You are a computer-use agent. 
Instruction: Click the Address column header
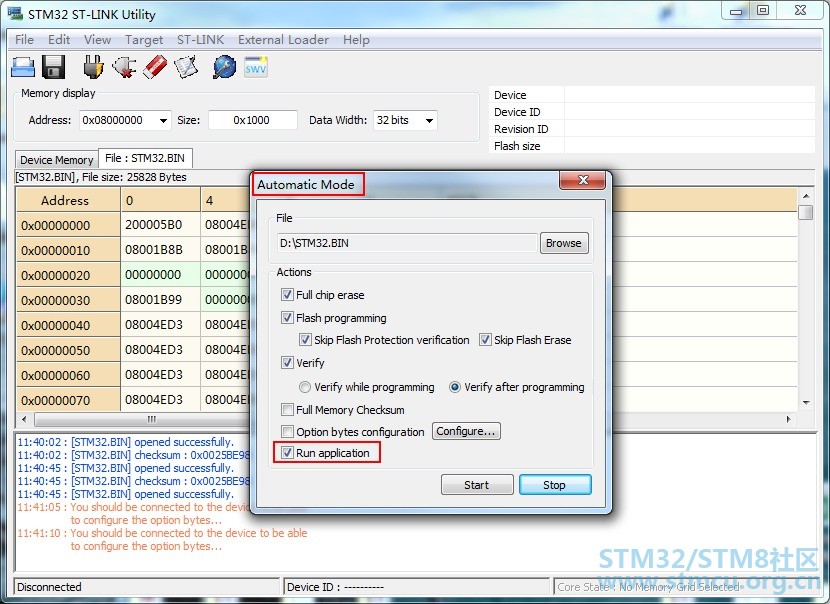click(68, 201)
